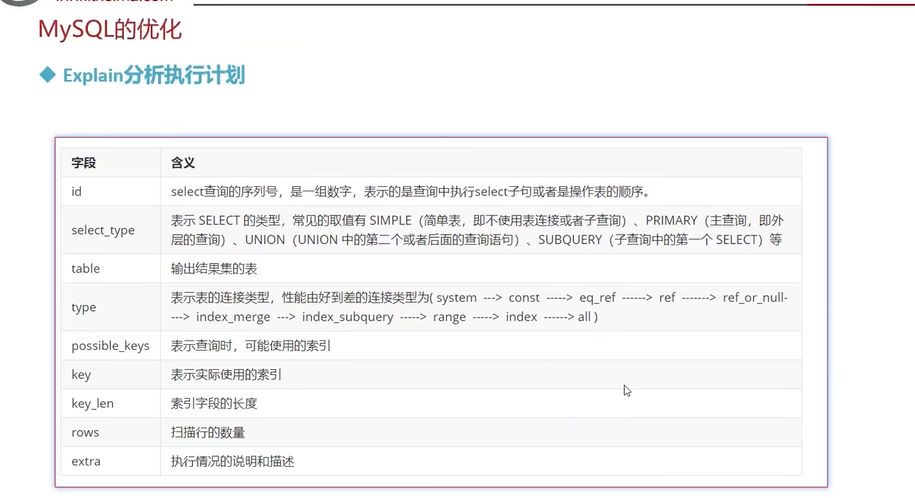Viewport: 915px width, 498px height.
Task: Click 'range' in the type description
Action: [449, 317]
